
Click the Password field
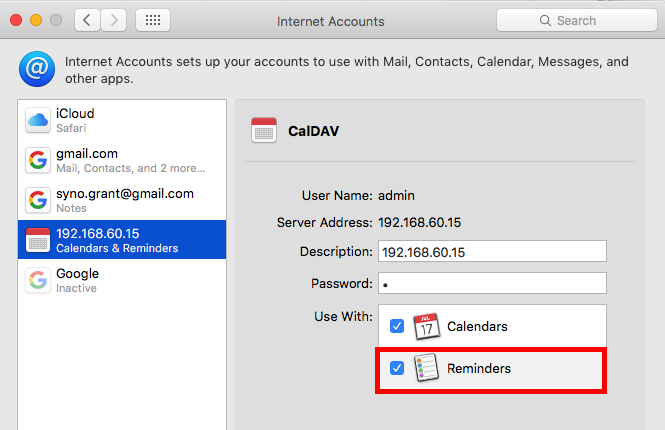tap(491, 283)
